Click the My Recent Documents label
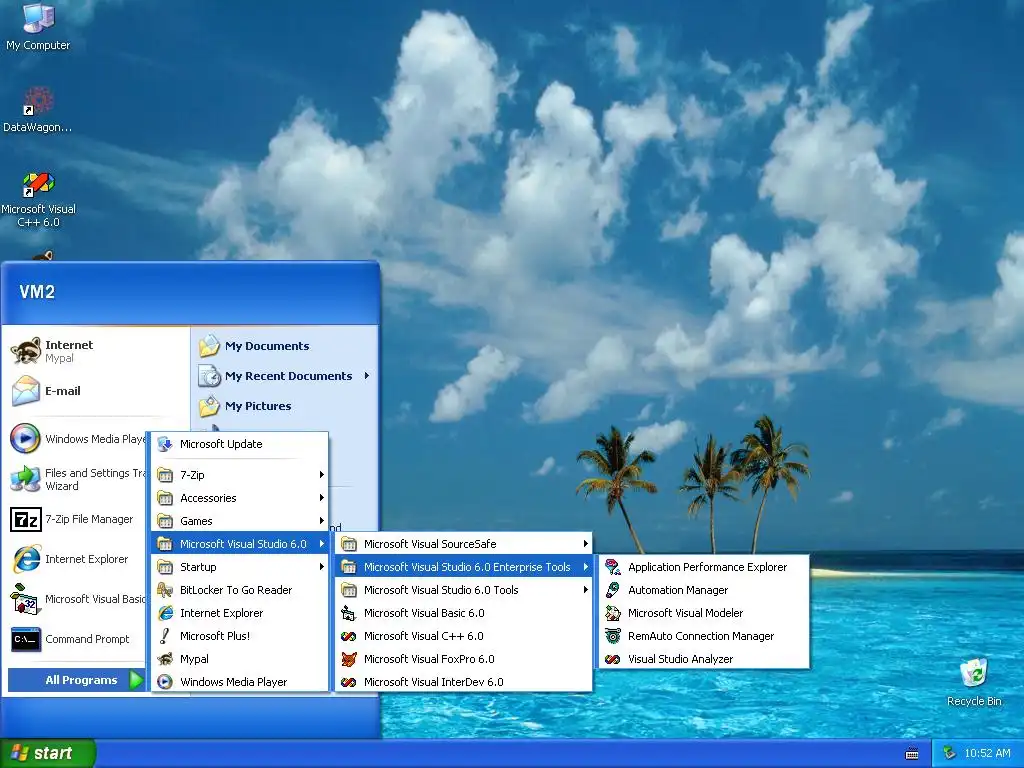Image resolution: width=1024 pixels, height=768 pixels. tap(289, 376)
